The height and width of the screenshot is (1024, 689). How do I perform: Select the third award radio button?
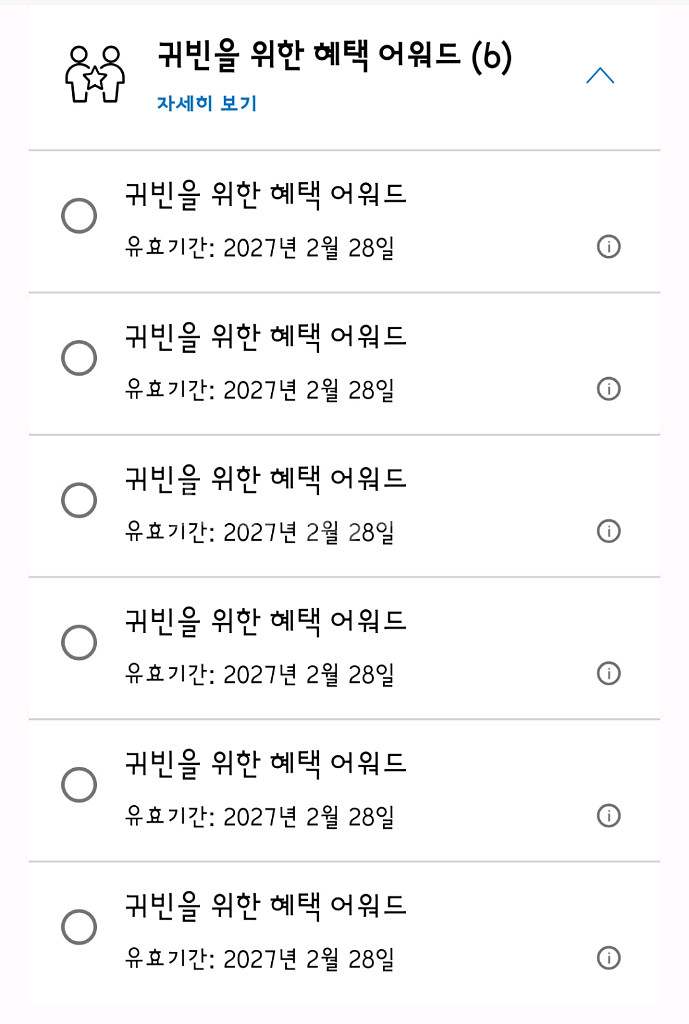coord(79,500)
